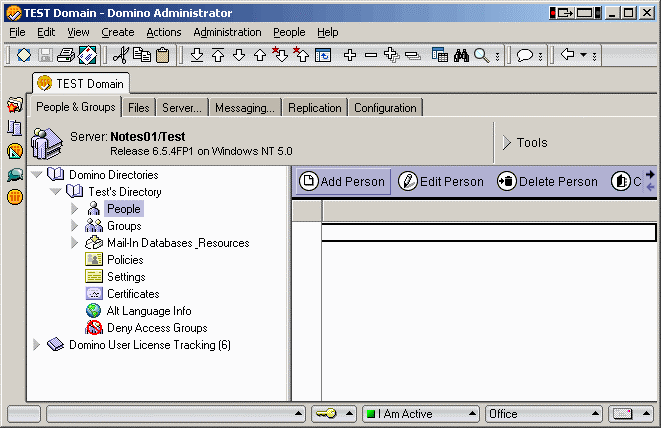661x428 pixels.
Task: Switch to the Configuration tab
Action: [385, 108]
